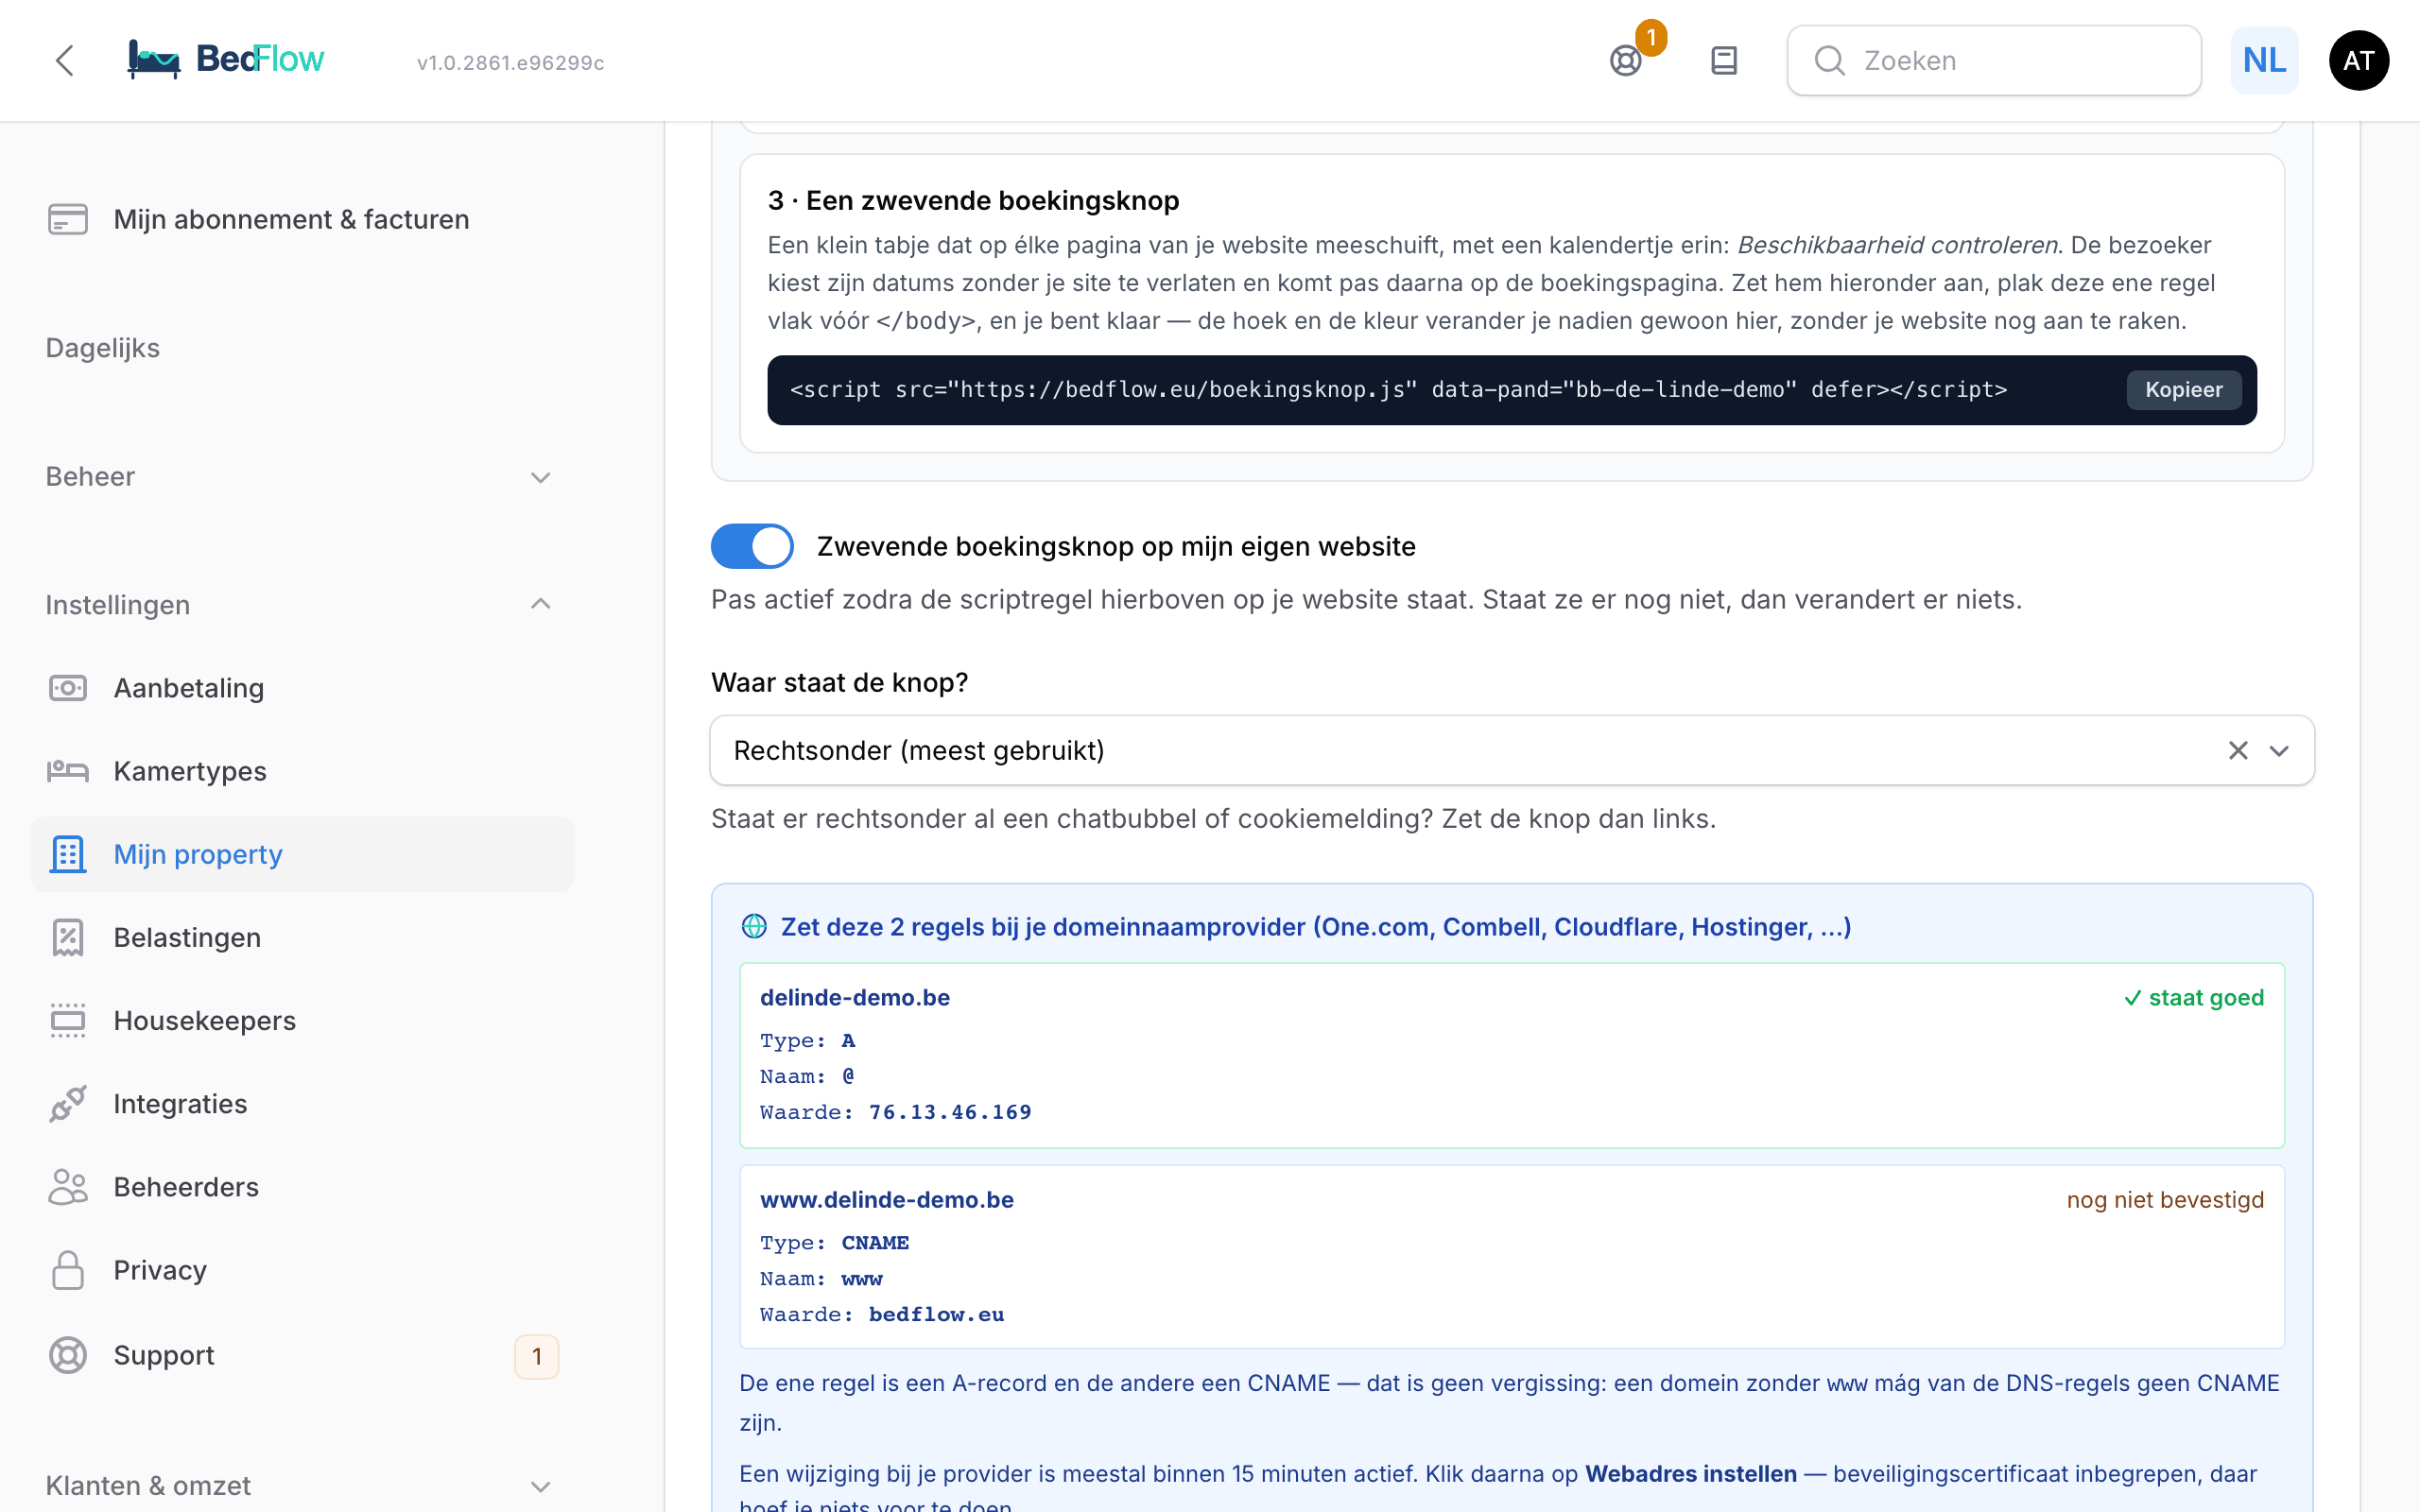This screenshot has height=1512, width=2420.
Task: Expand the Klanten & omzet section
Action: 300,1486
